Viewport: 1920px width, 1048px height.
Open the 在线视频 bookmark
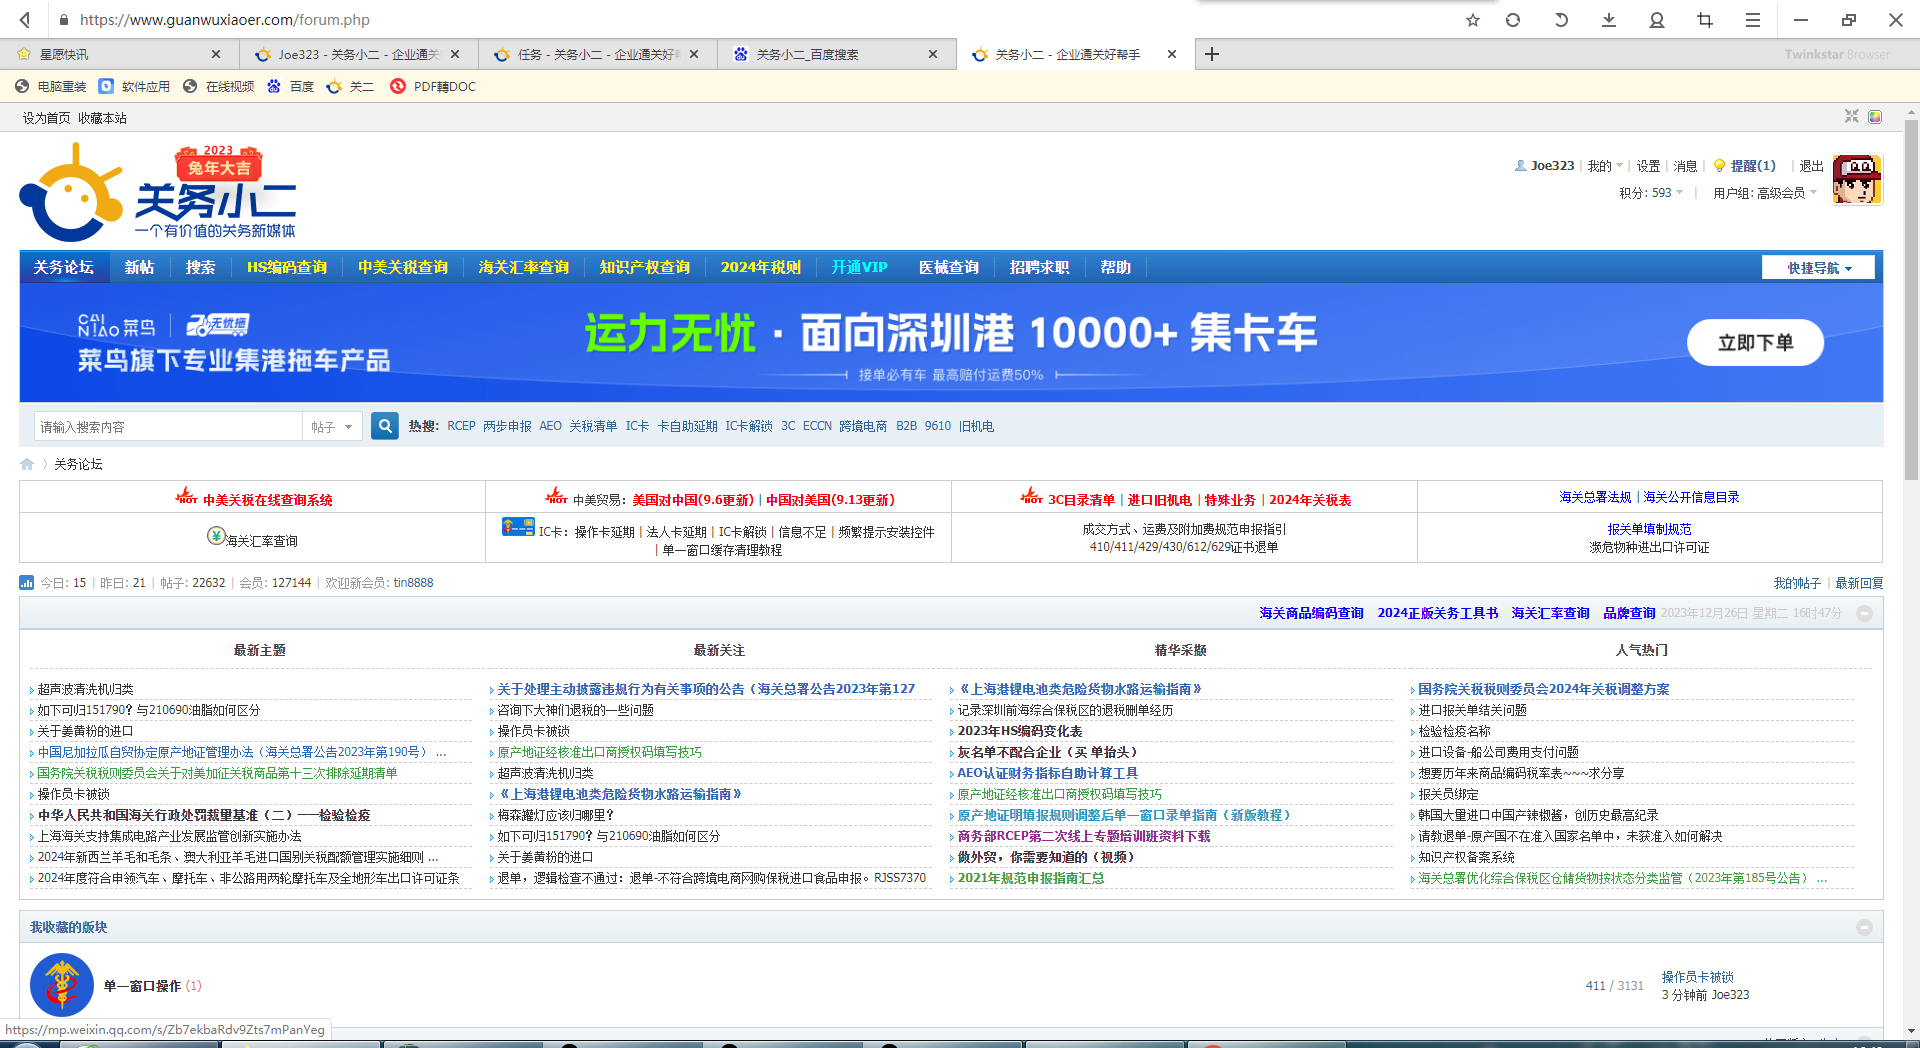click(219, 87)
